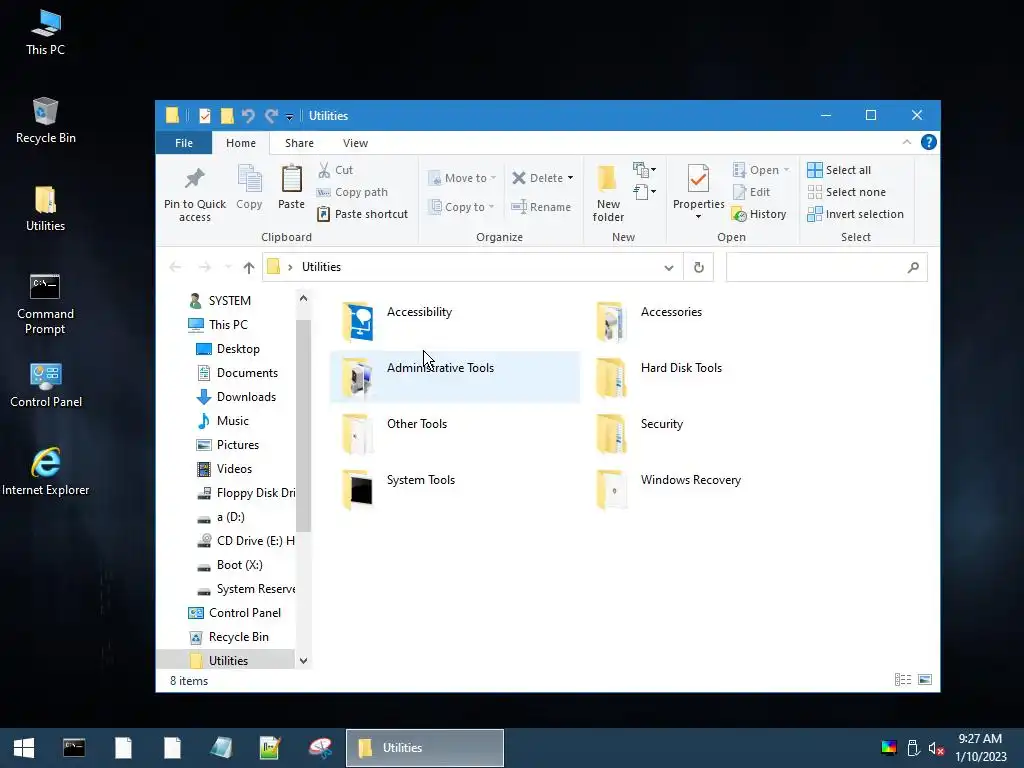Viewport: 1024px width, 768px height.
Task: Switch to the Share ribbon tab
Action: pyautogui.click(x=299, y=143)
